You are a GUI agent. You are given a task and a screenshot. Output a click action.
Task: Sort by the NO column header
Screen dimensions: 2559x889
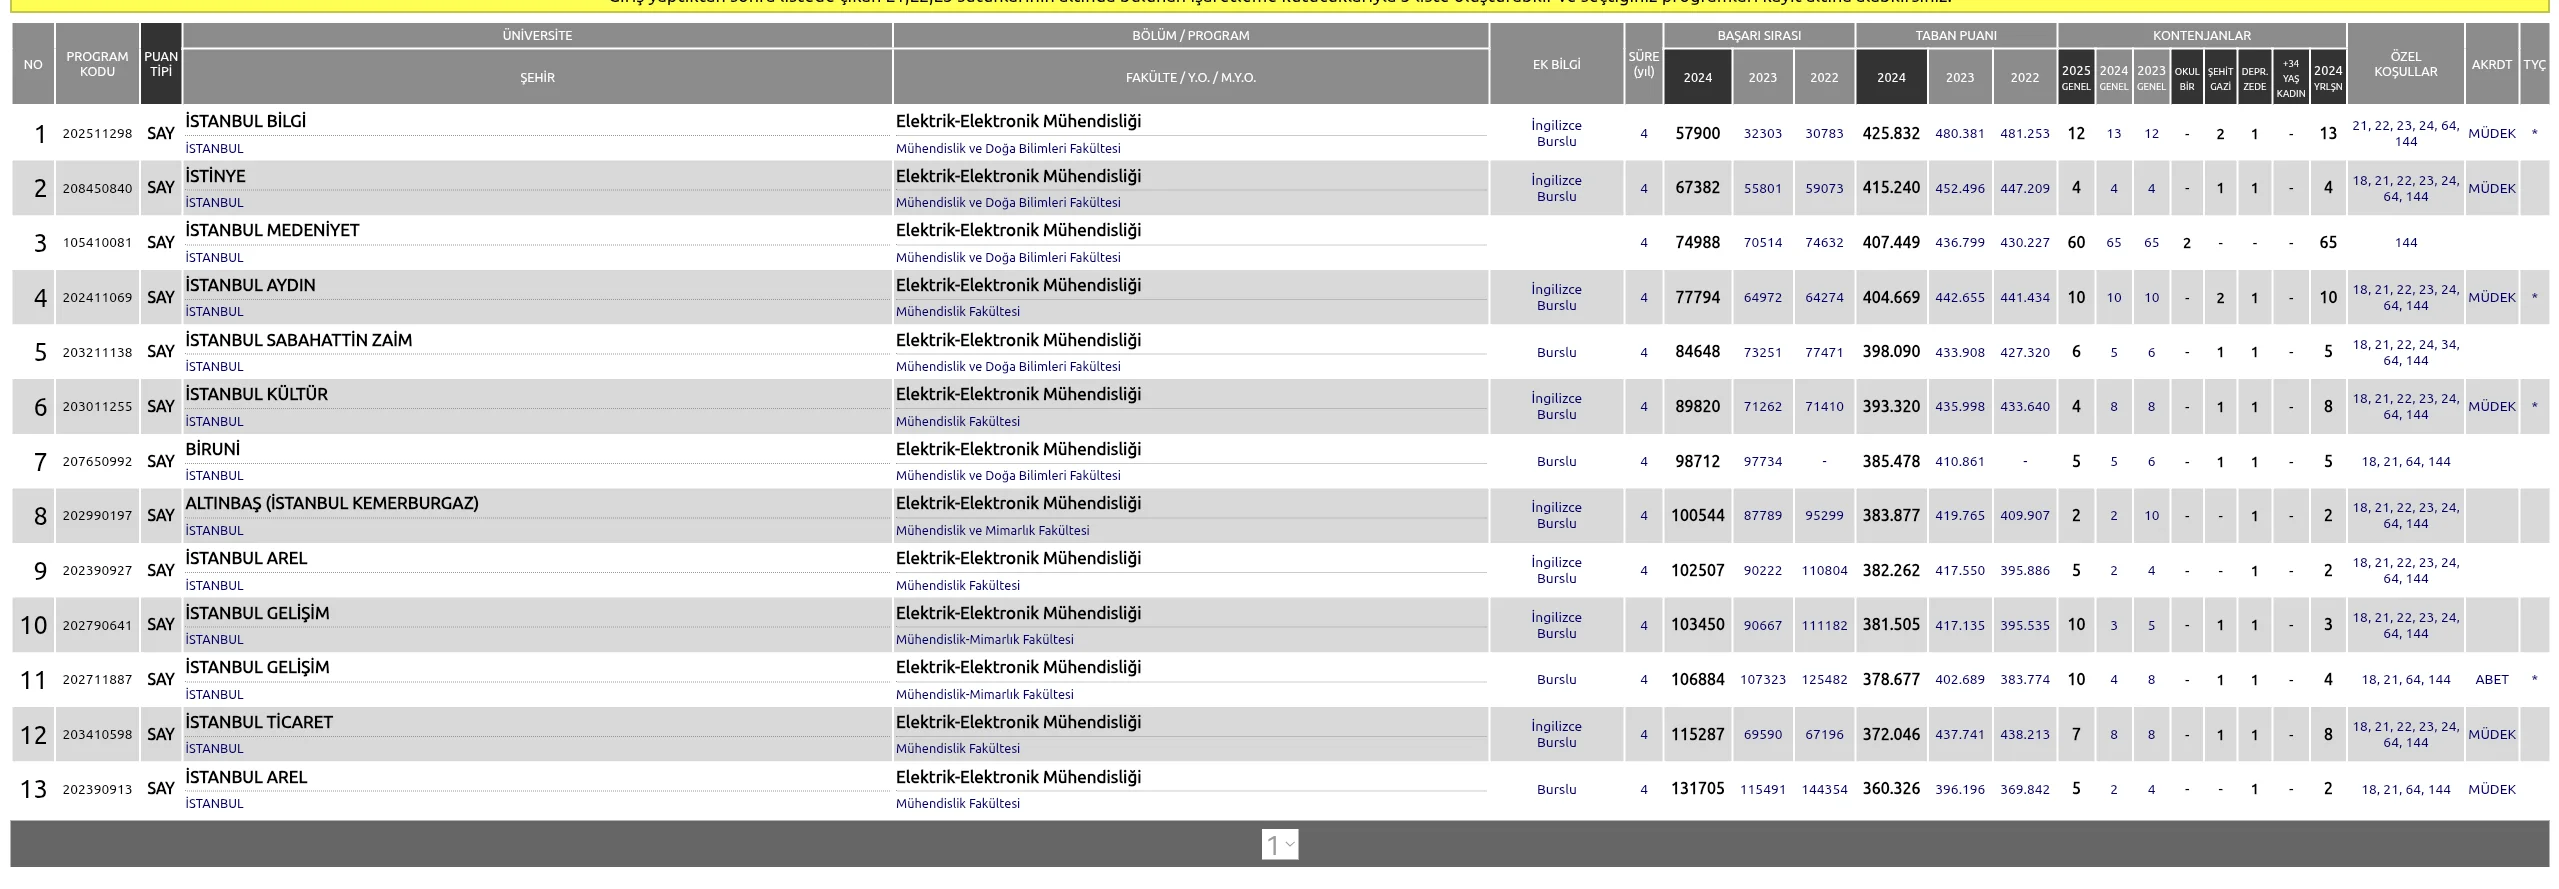33,64
